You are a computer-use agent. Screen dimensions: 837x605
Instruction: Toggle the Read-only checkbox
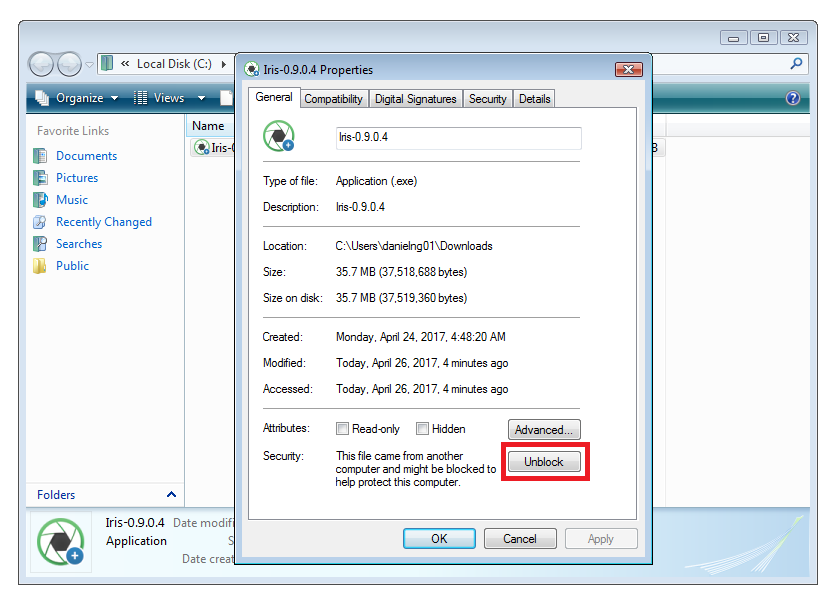(342, 429)
